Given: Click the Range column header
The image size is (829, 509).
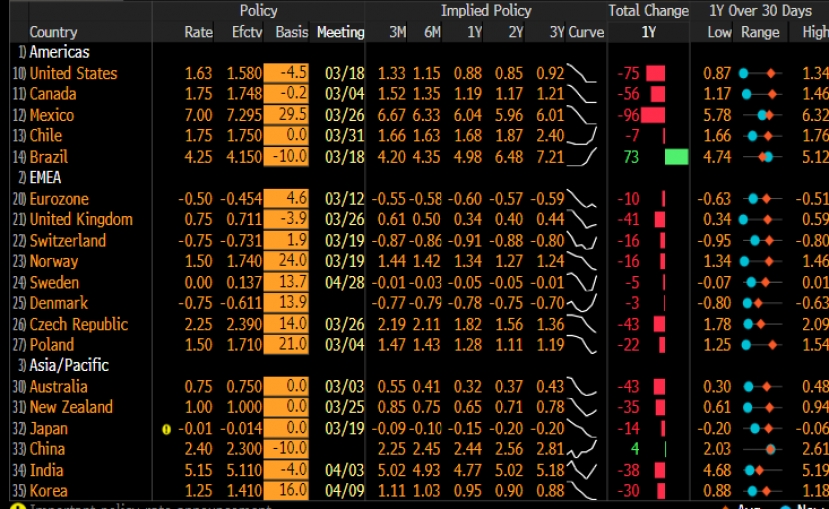Looking at the screenshot, I should point(760,32).
